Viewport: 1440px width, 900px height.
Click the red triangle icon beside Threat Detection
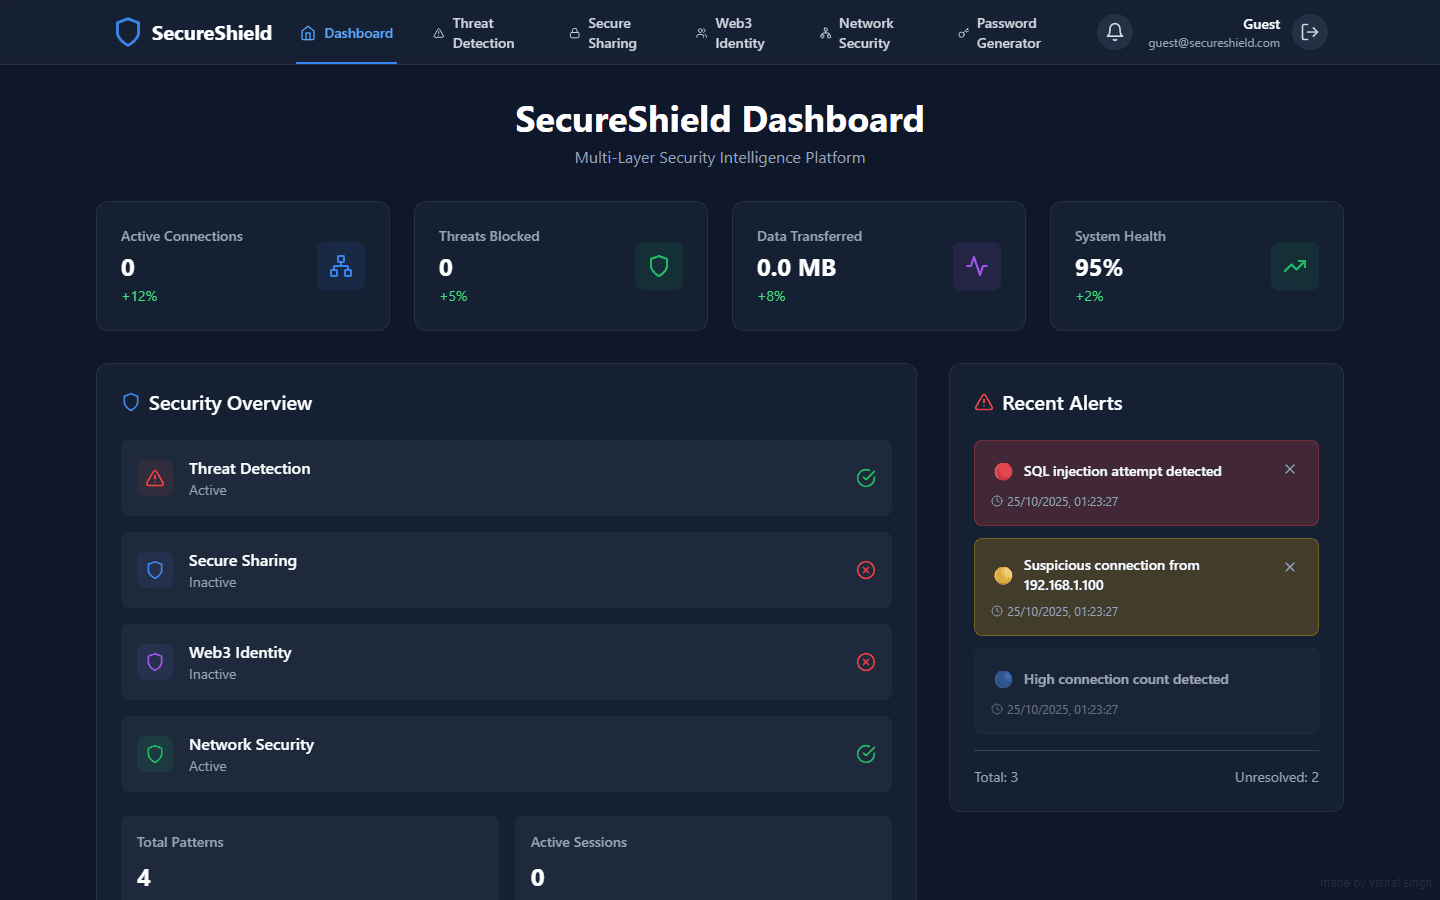tap(155, 478)
